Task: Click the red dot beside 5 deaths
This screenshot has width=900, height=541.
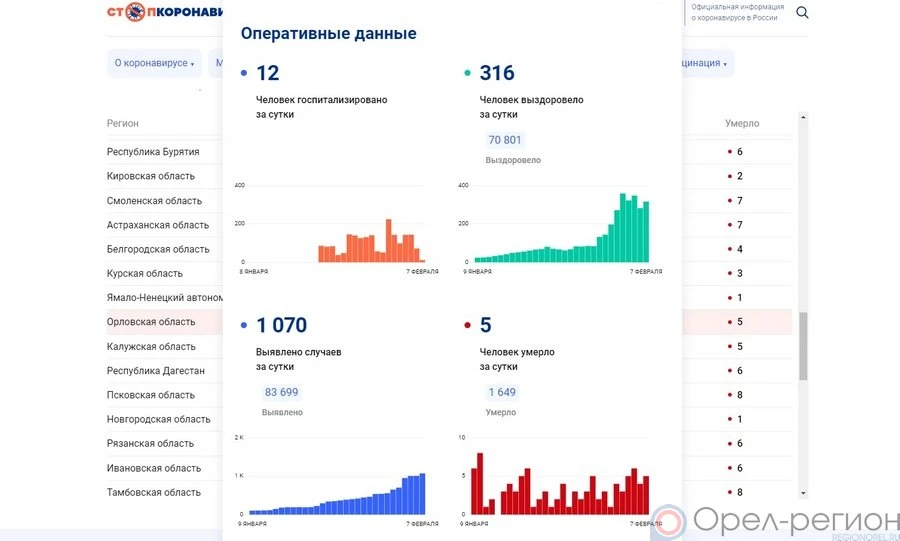Action: click(468, 326)
